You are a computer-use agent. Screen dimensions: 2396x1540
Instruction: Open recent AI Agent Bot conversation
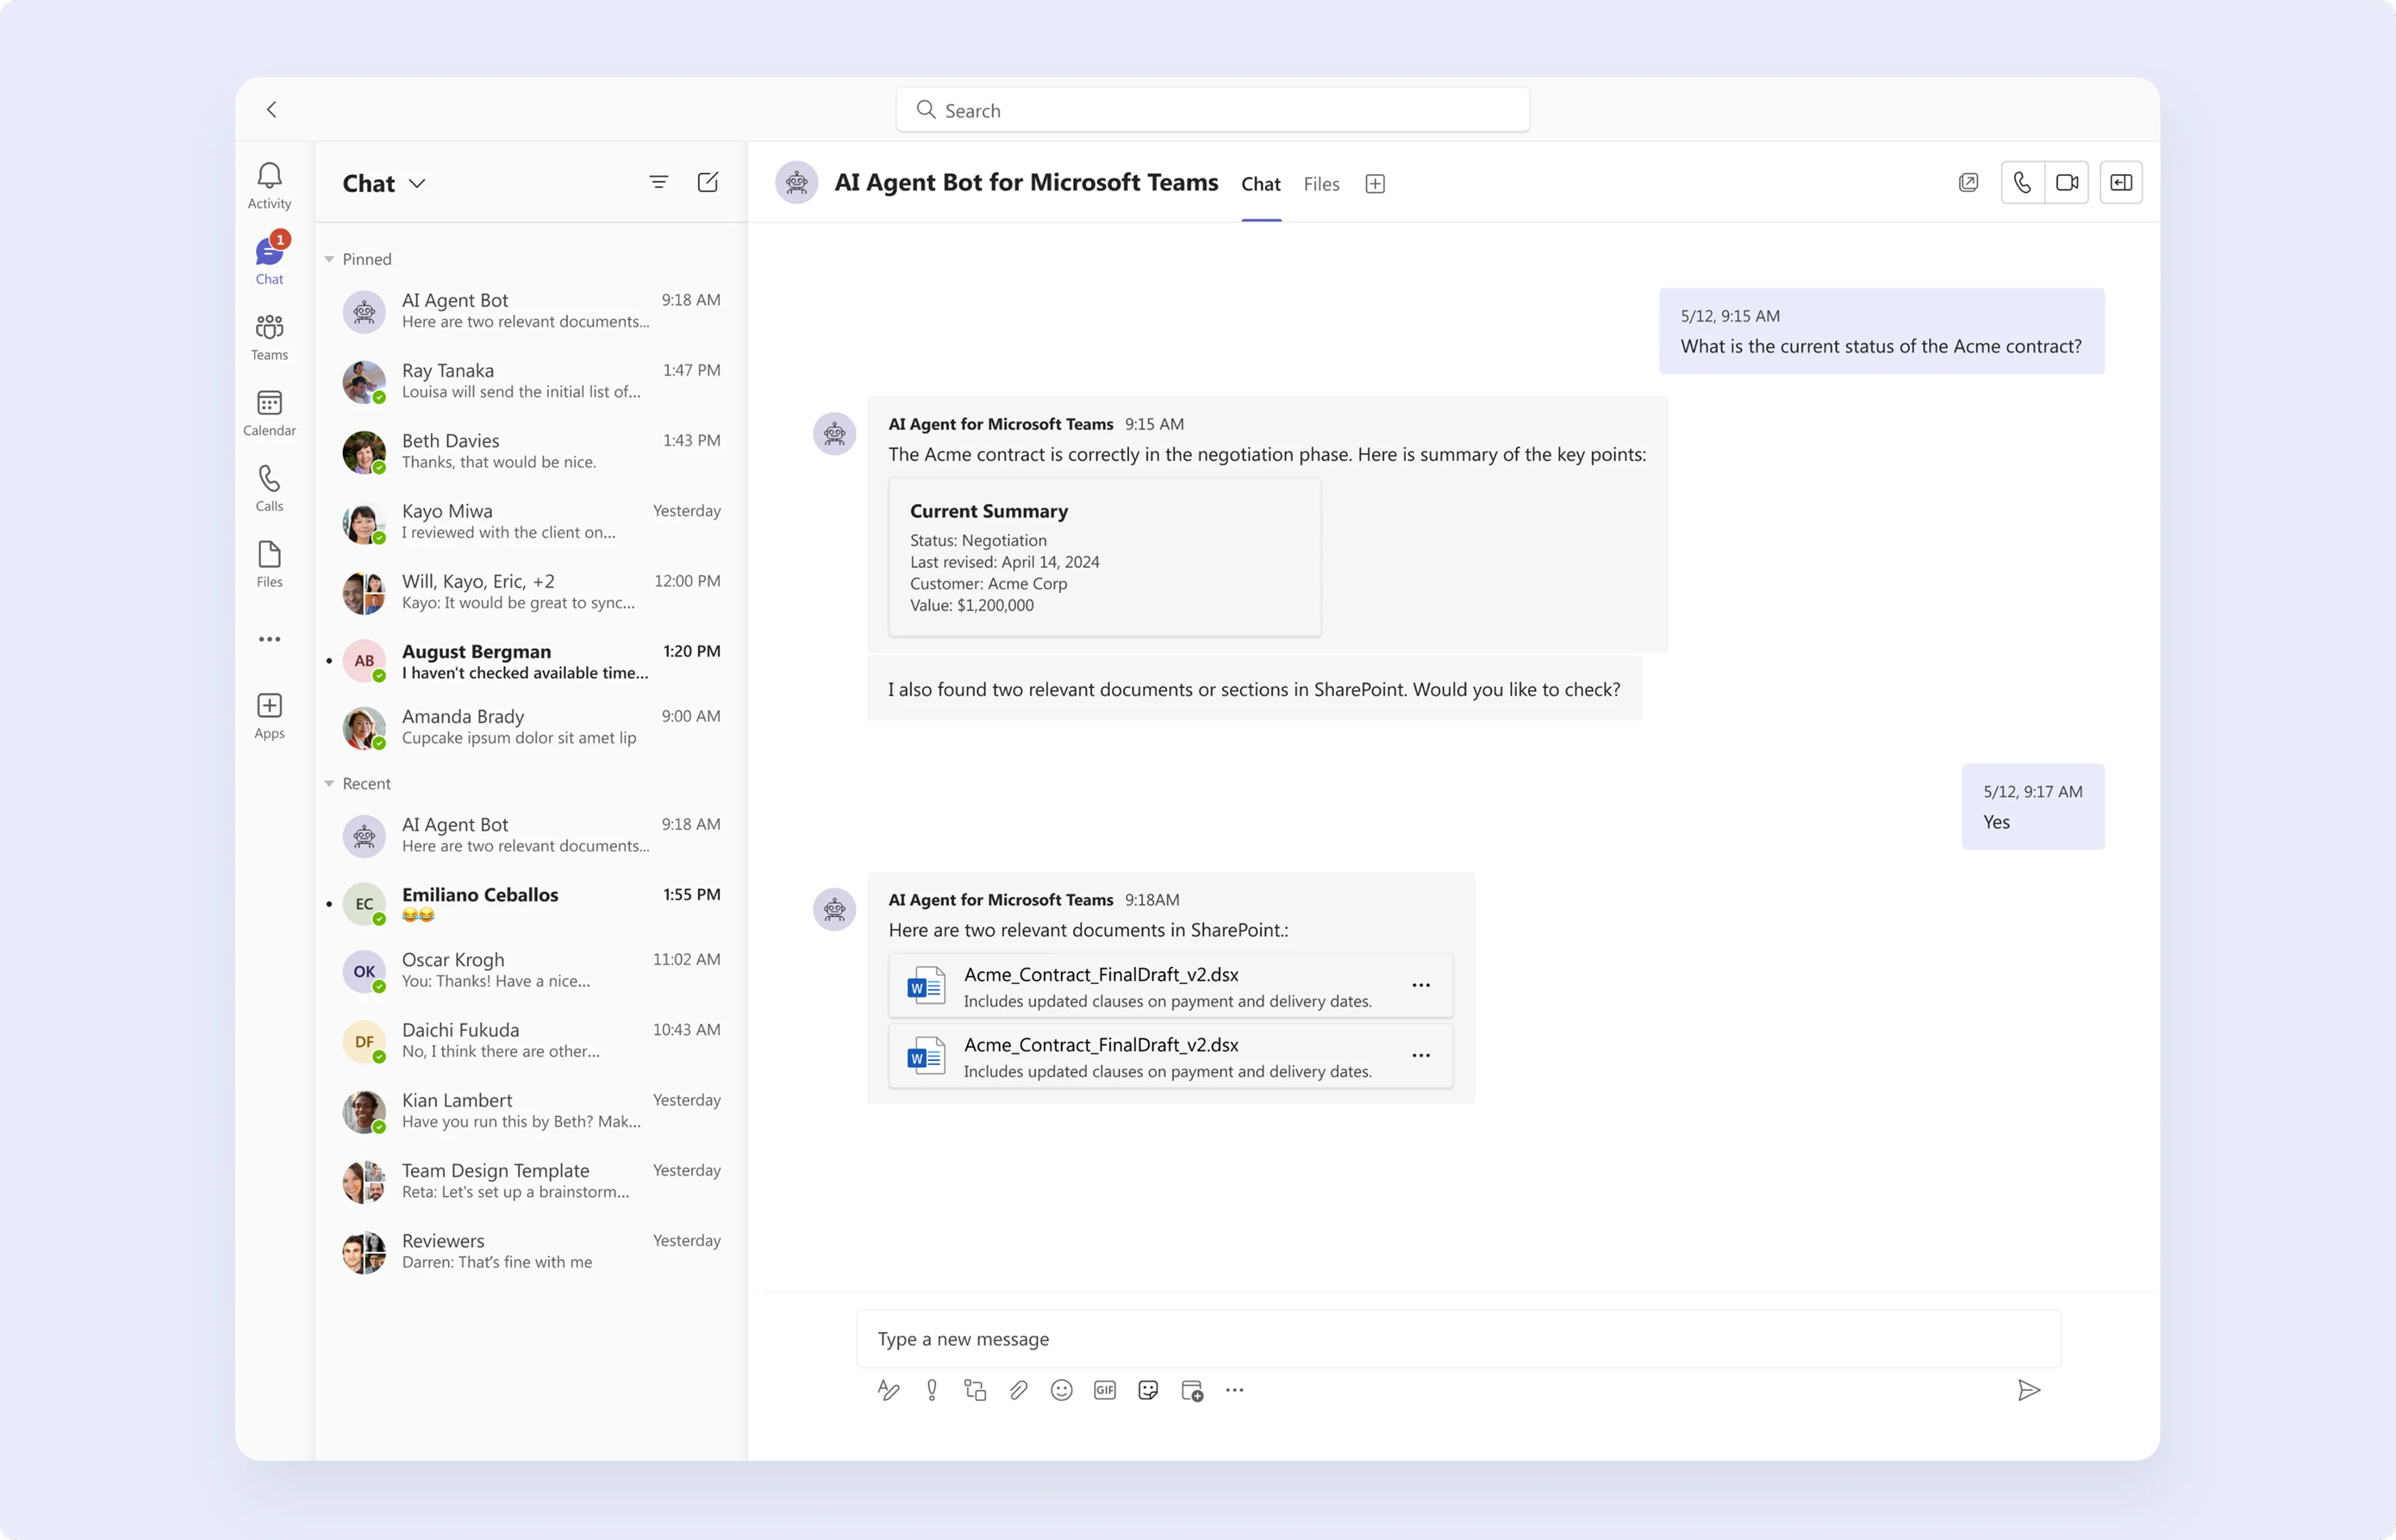pyautogui.click(x=531, y=835)
